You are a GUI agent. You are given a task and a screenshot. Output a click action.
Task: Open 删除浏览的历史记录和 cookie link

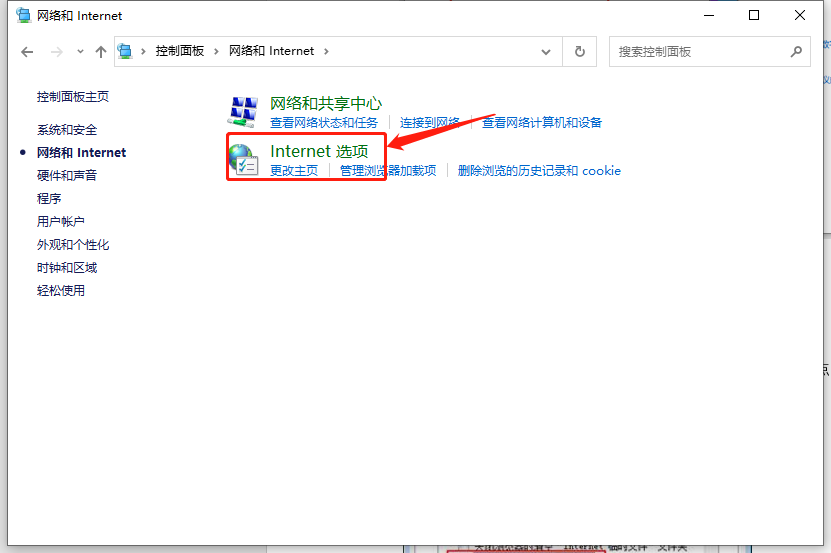point(539,171)
